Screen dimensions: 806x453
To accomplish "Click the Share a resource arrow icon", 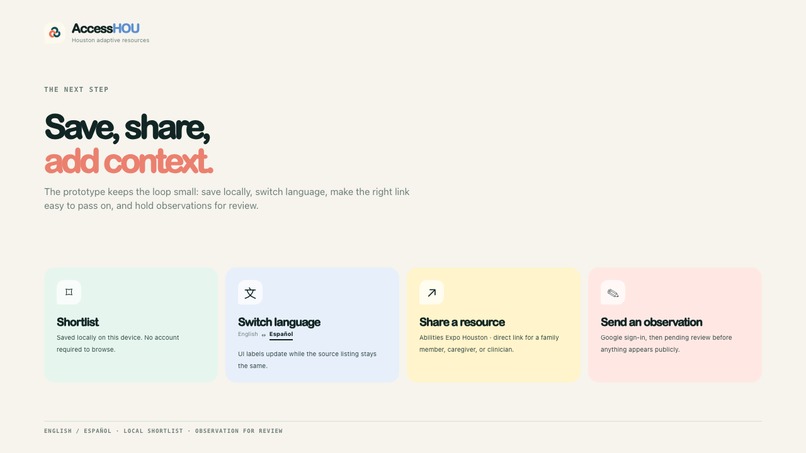I will (432, 293).
